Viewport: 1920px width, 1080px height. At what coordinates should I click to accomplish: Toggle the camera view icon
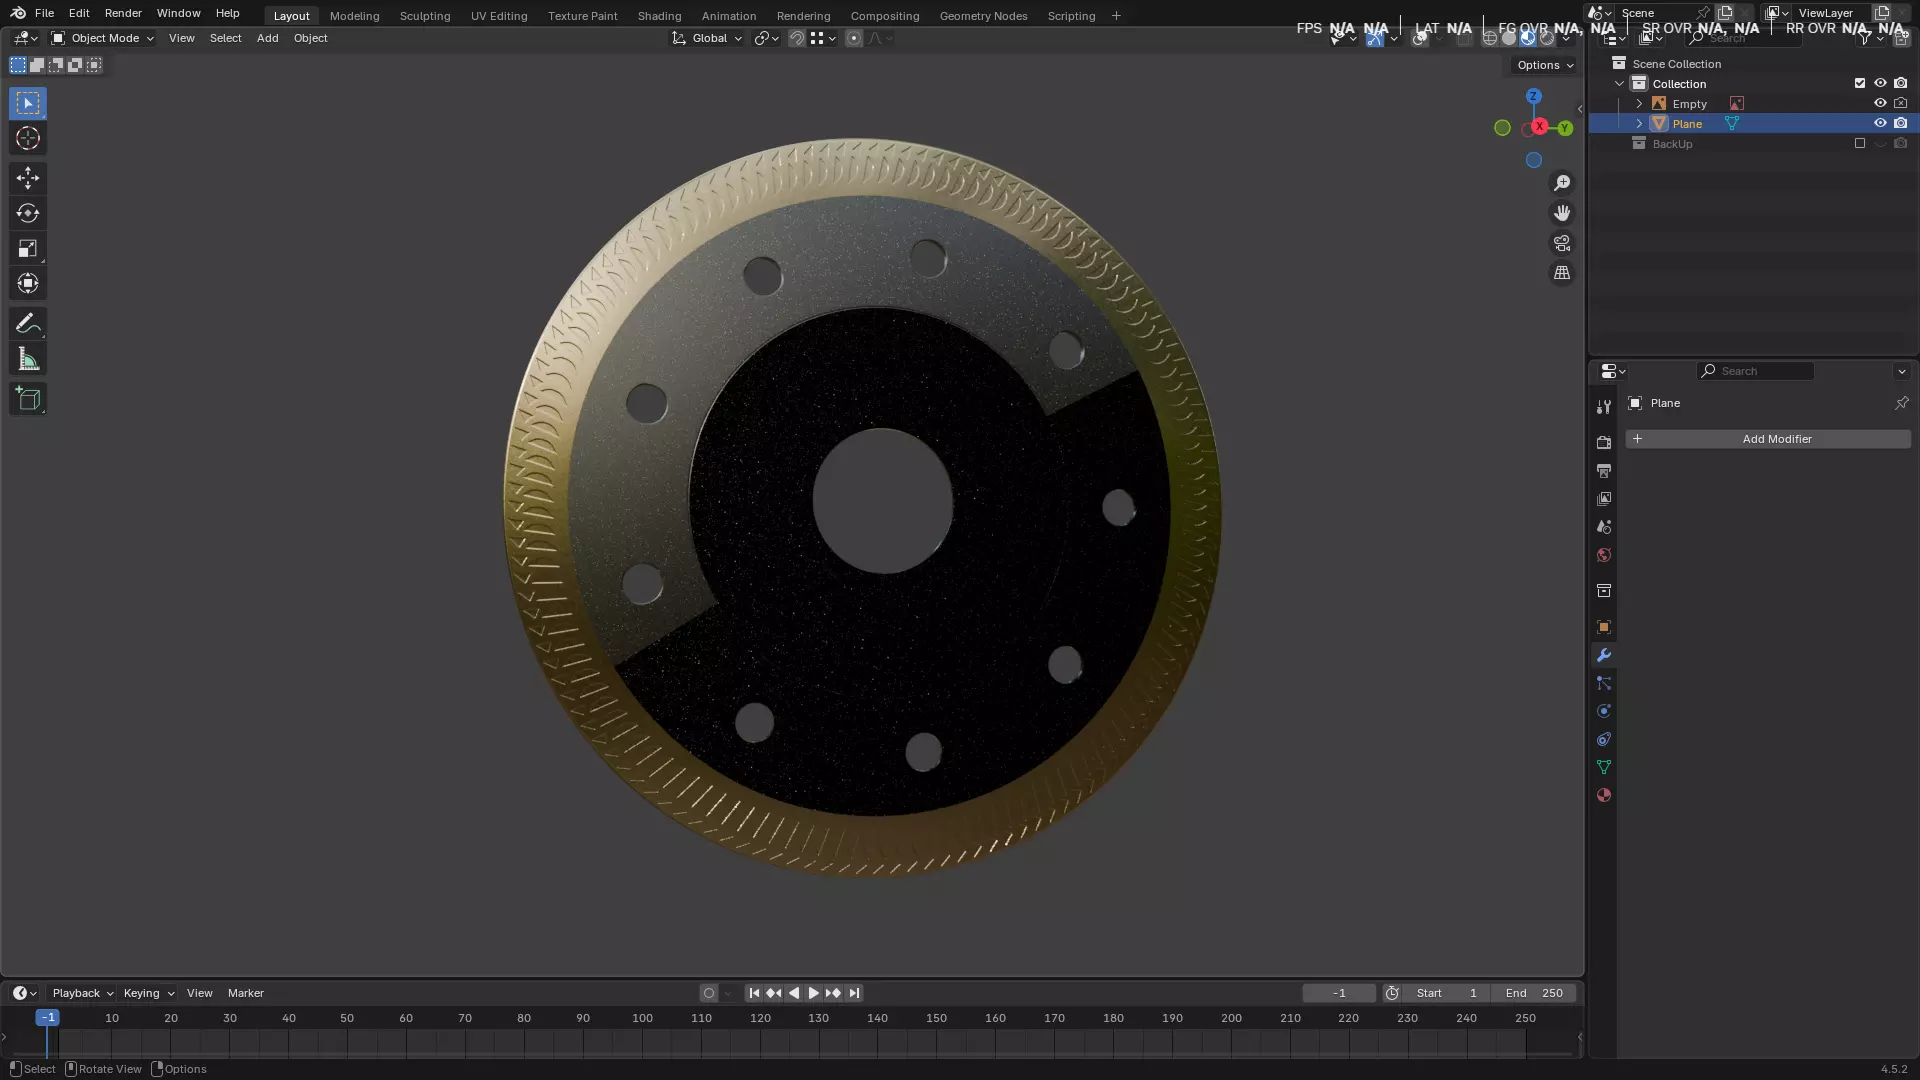tap(1562, 243)
